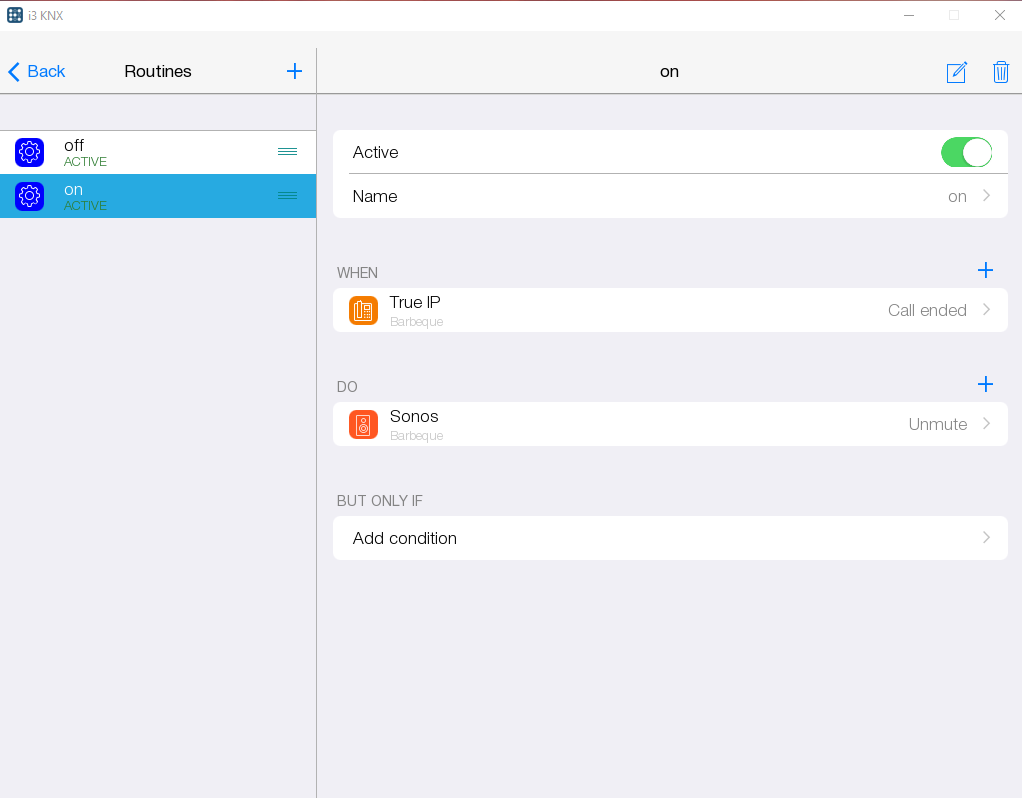
Task: Click the True IP intercom icon
Action: coord(363,310)
